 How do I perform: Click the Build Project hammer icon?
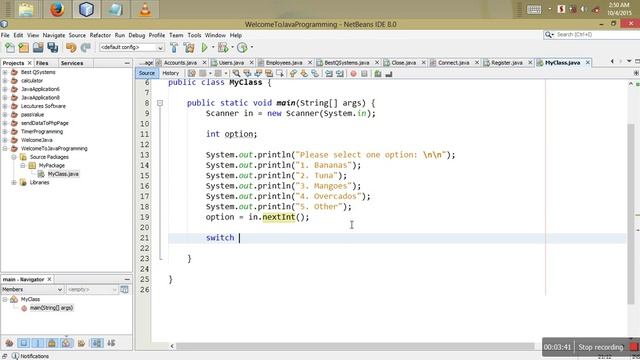pyautogui.click(x=174, y=48)
